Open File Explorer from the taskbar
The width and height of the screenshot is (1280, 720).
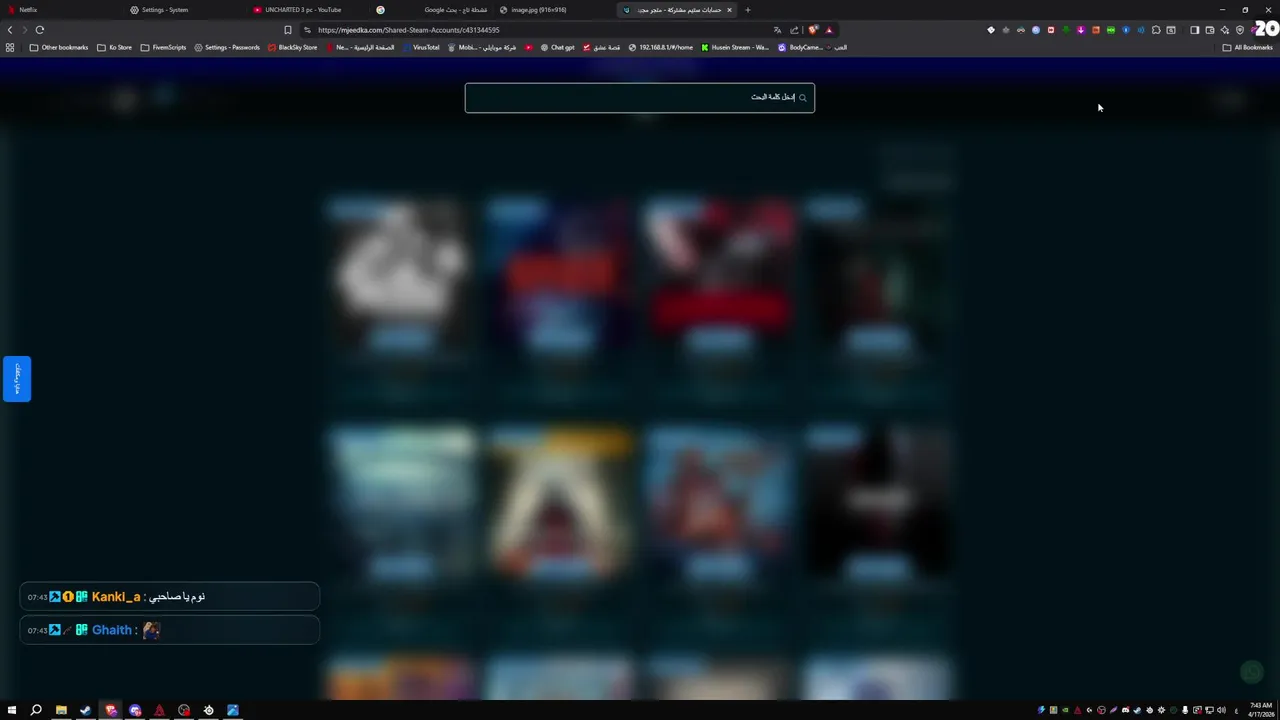(x=61, y=710)
